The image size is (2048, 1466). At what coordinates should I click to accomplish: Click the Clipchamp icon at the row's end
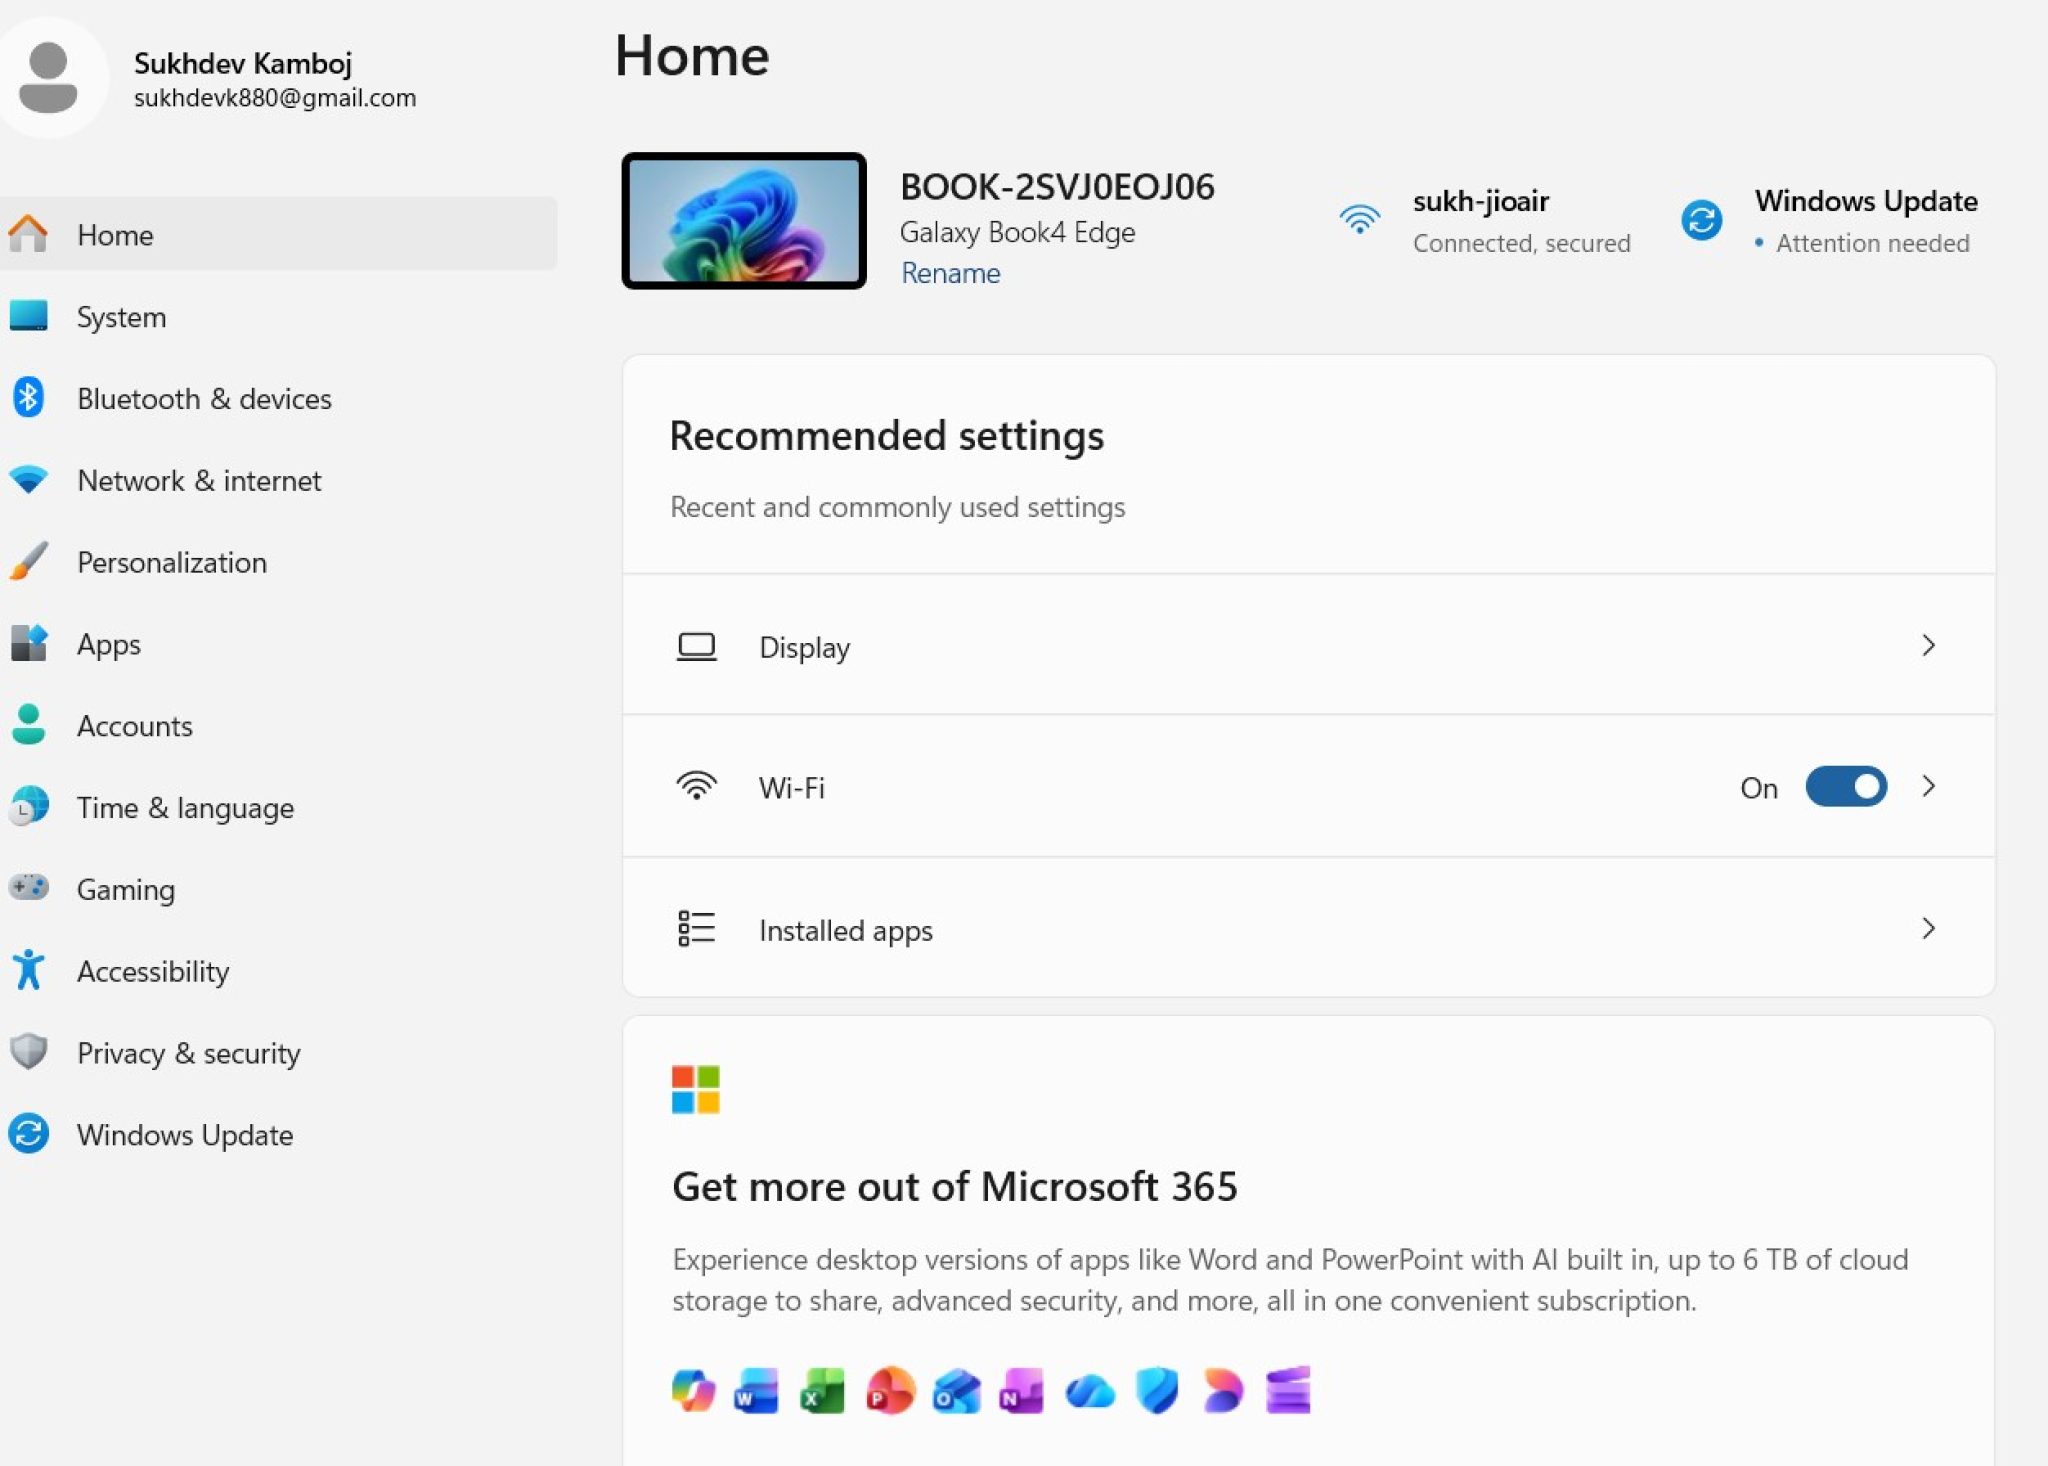pyautogui.click(x=1290, y=1390)
